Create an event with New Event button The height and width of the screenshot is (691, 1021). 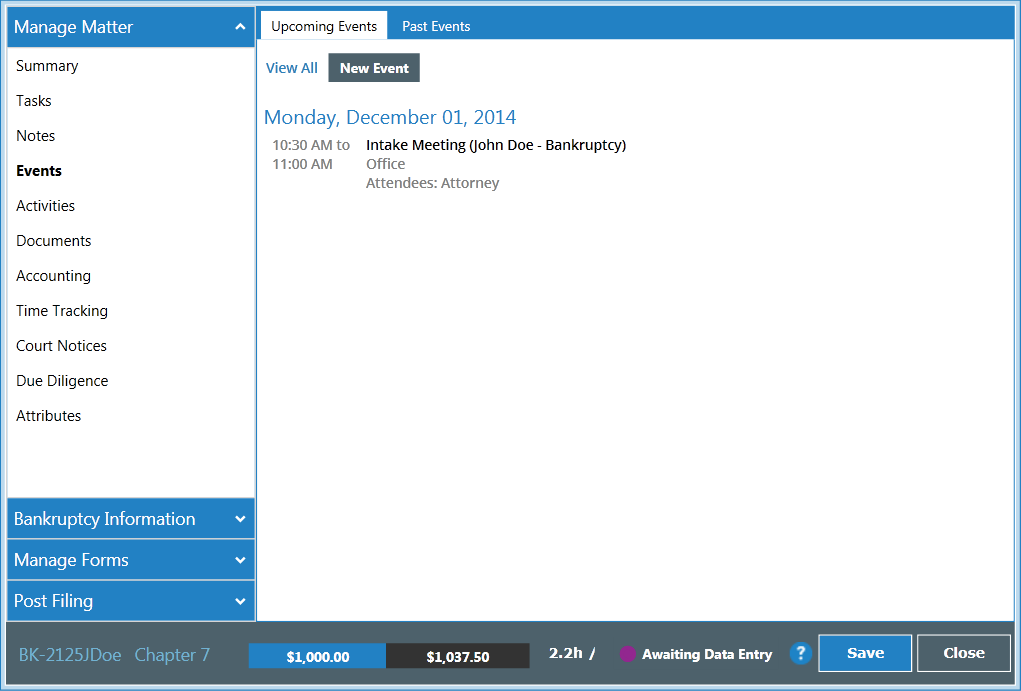tap(373, 67)
